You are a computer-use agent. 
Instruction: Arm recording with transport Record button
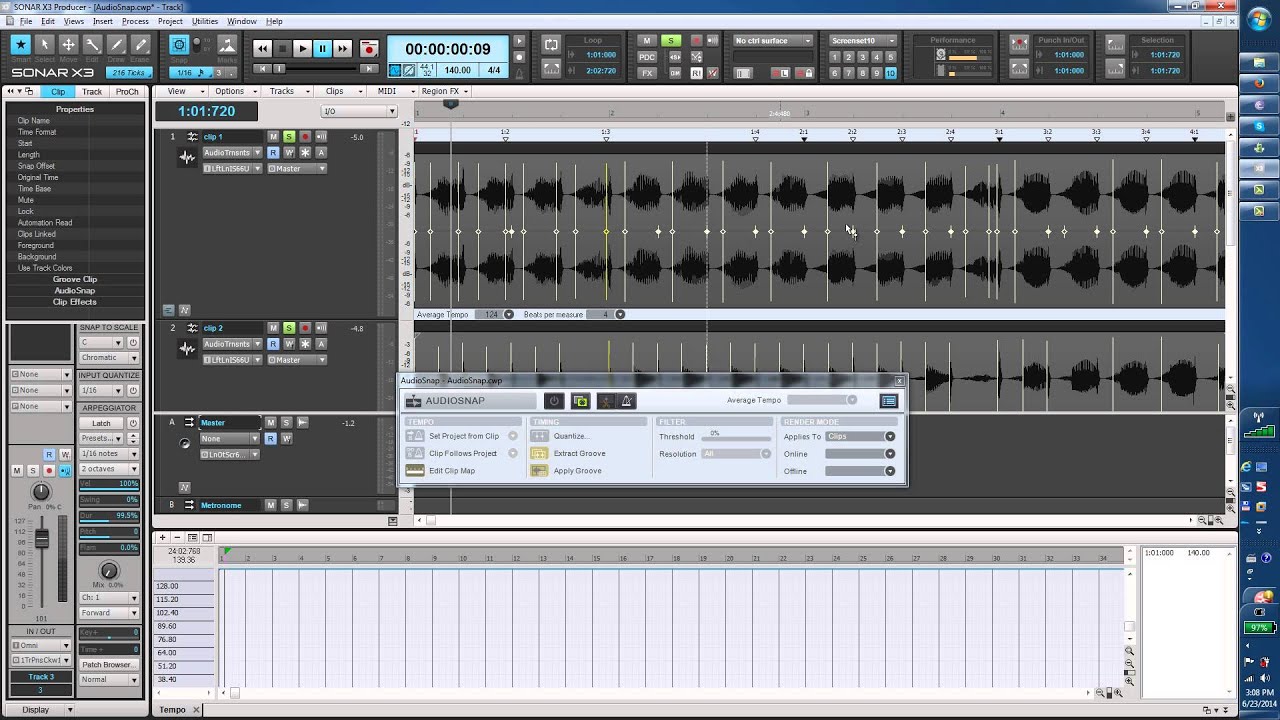coord(368,48)
